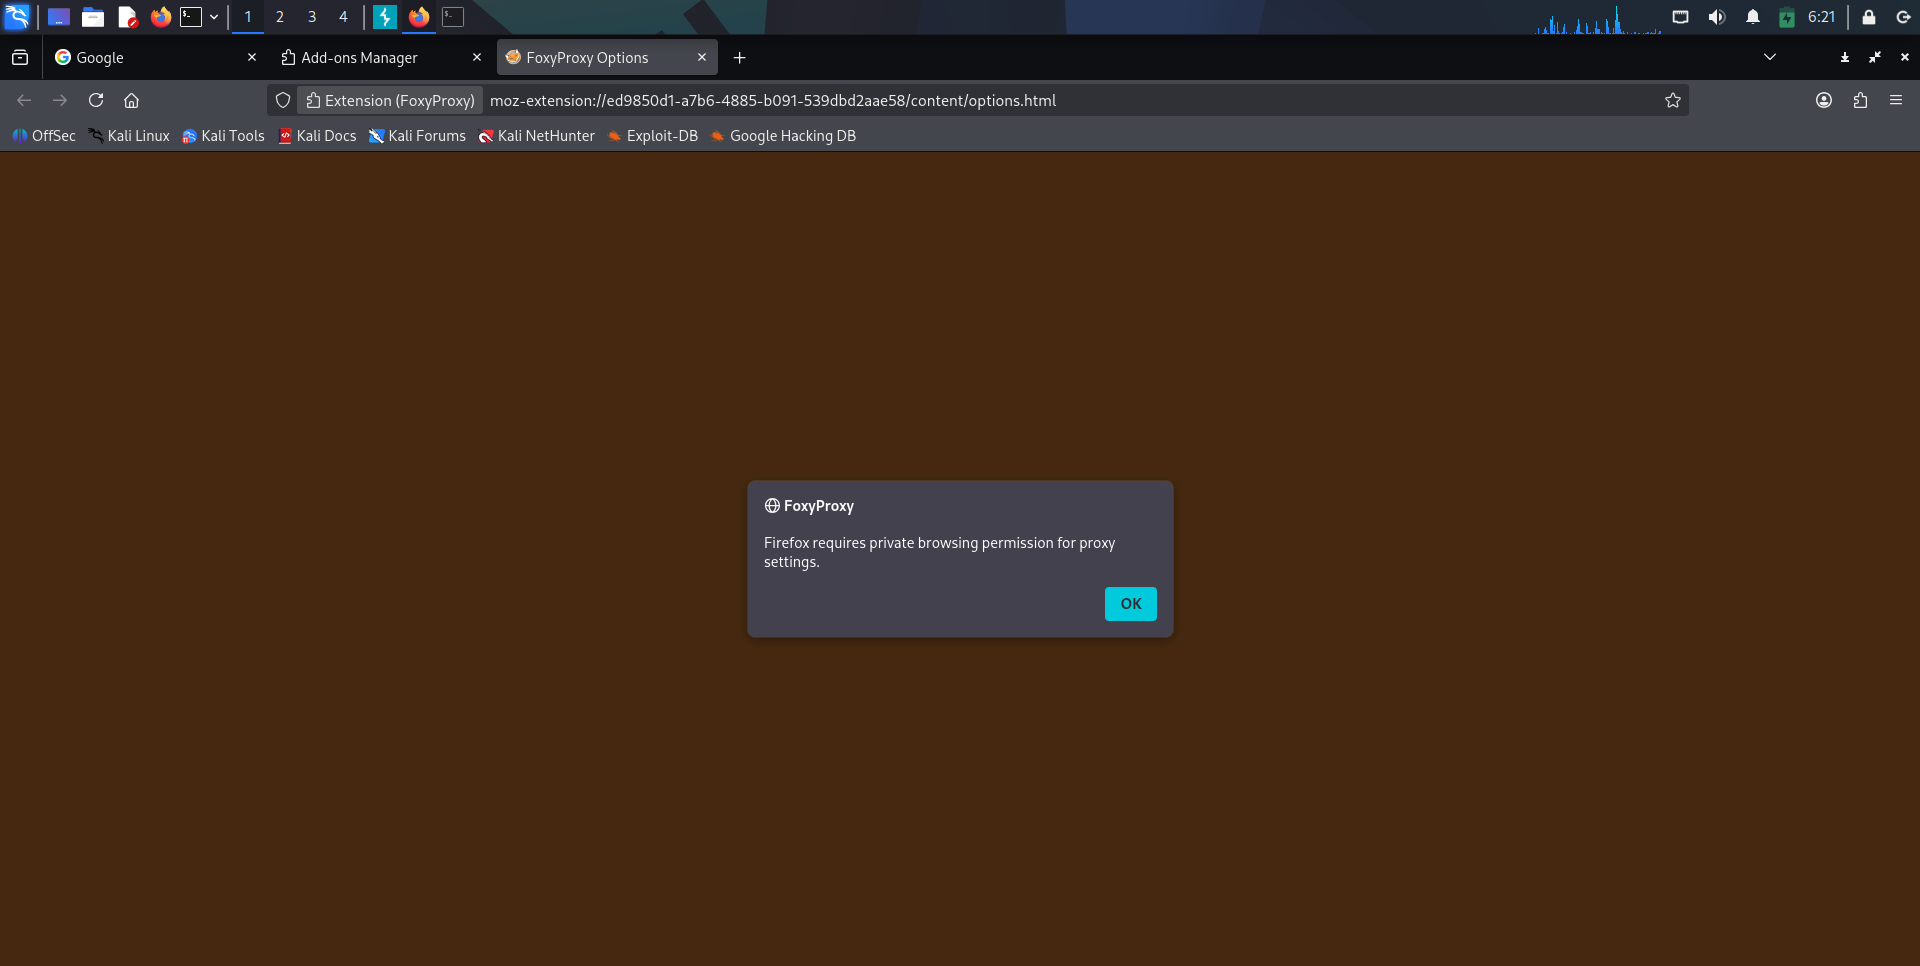This screenshot has width=1920, height=966.
Task: Minimize the Firefox window
Action: (x=1845, y=57)
